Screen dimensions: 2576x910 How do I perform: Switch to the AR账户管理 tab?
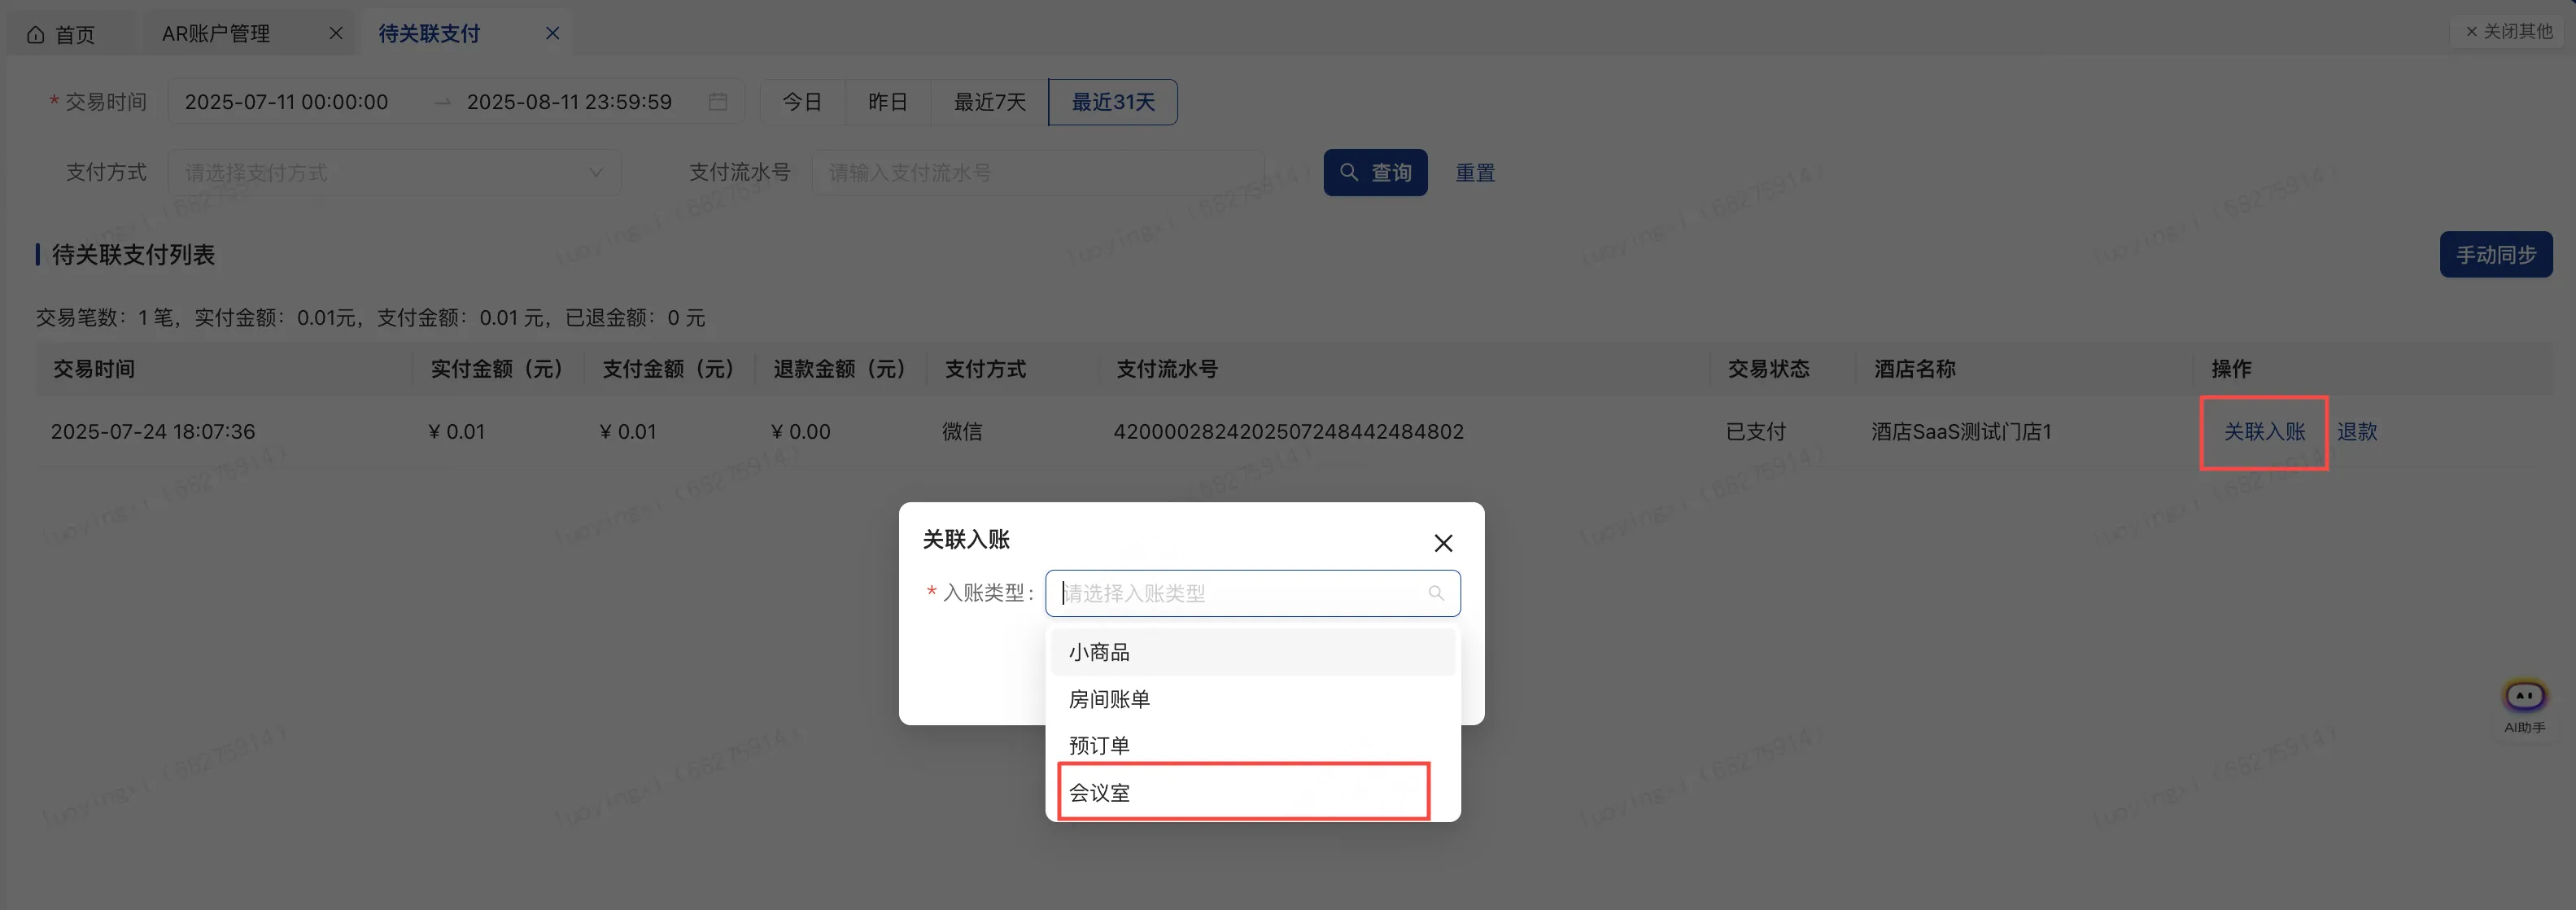coord(216,34)
